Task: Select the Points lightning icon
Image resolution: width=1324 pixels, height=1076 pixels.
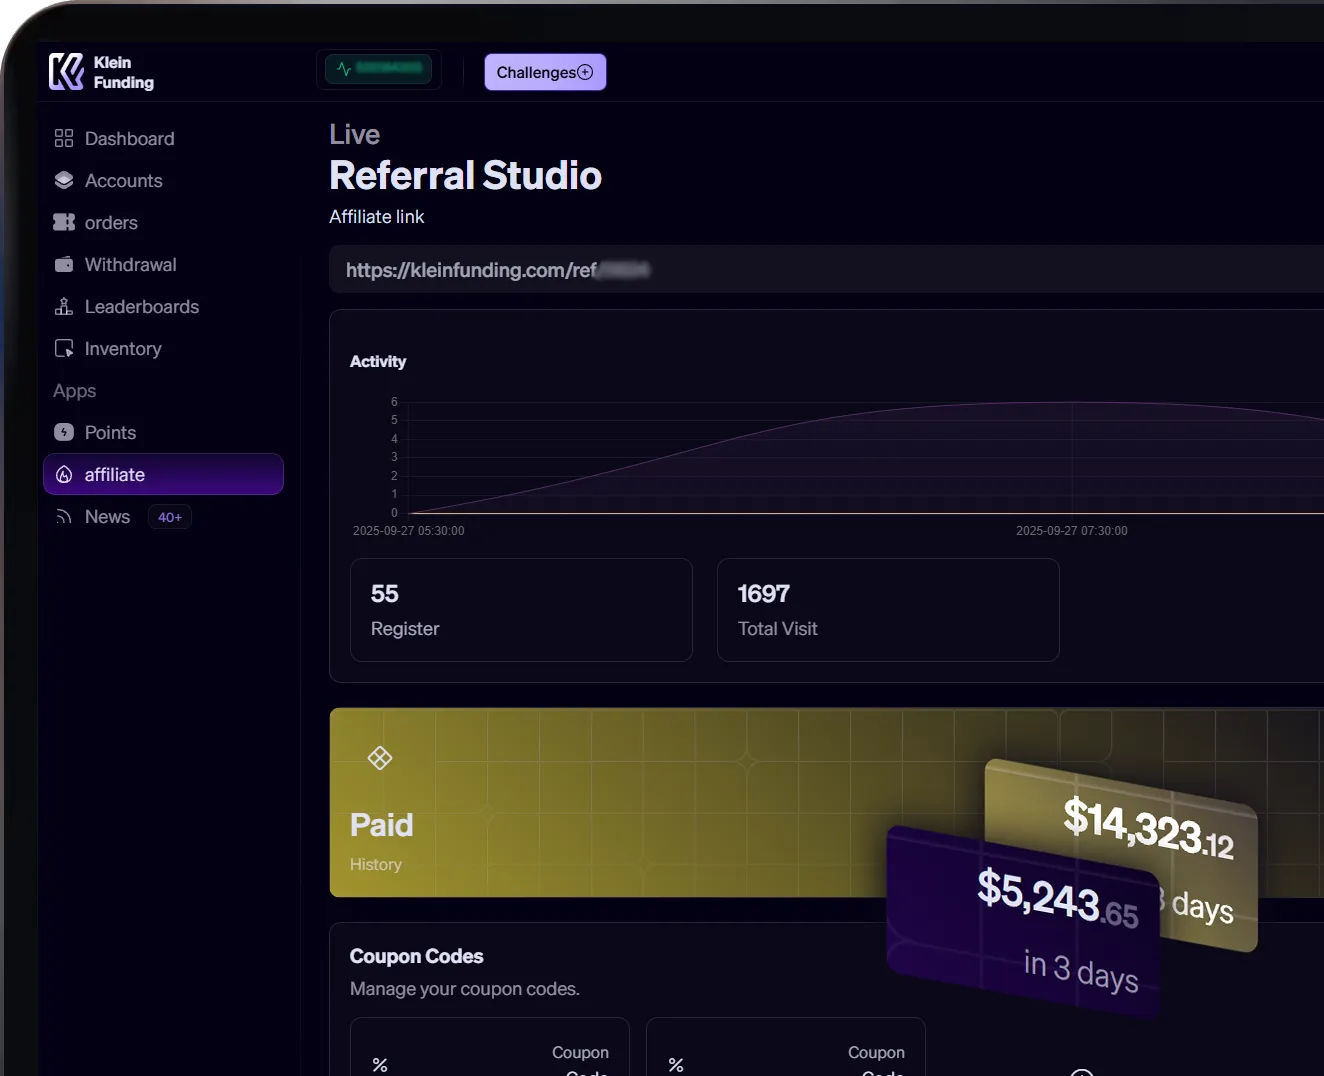Action: point(63,432)
